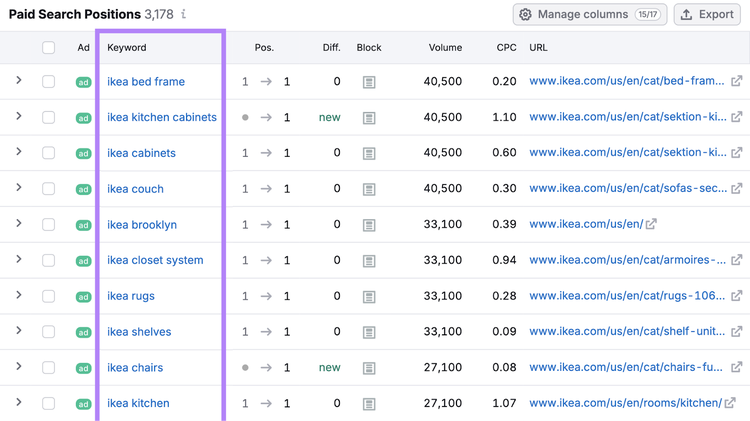
Task: Sort table by Volume column header
Action: coord(445,47)
